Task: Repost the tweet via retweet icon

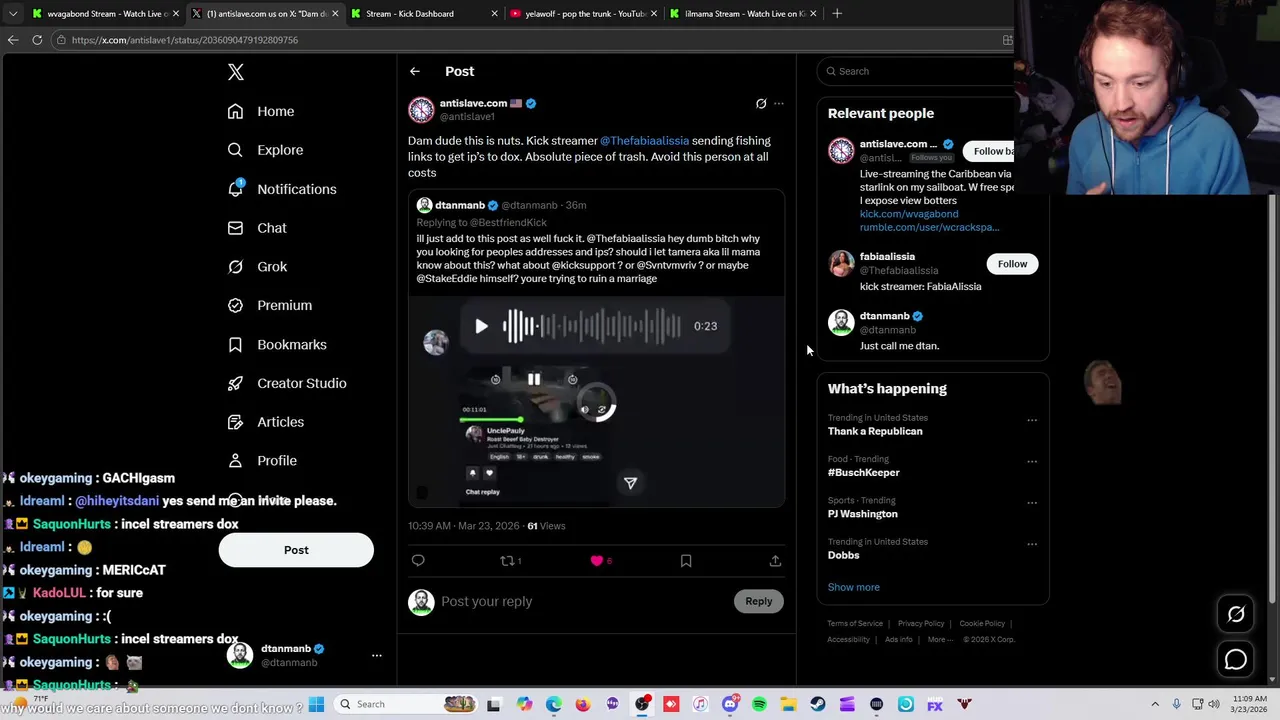Action: coord(507,561)
